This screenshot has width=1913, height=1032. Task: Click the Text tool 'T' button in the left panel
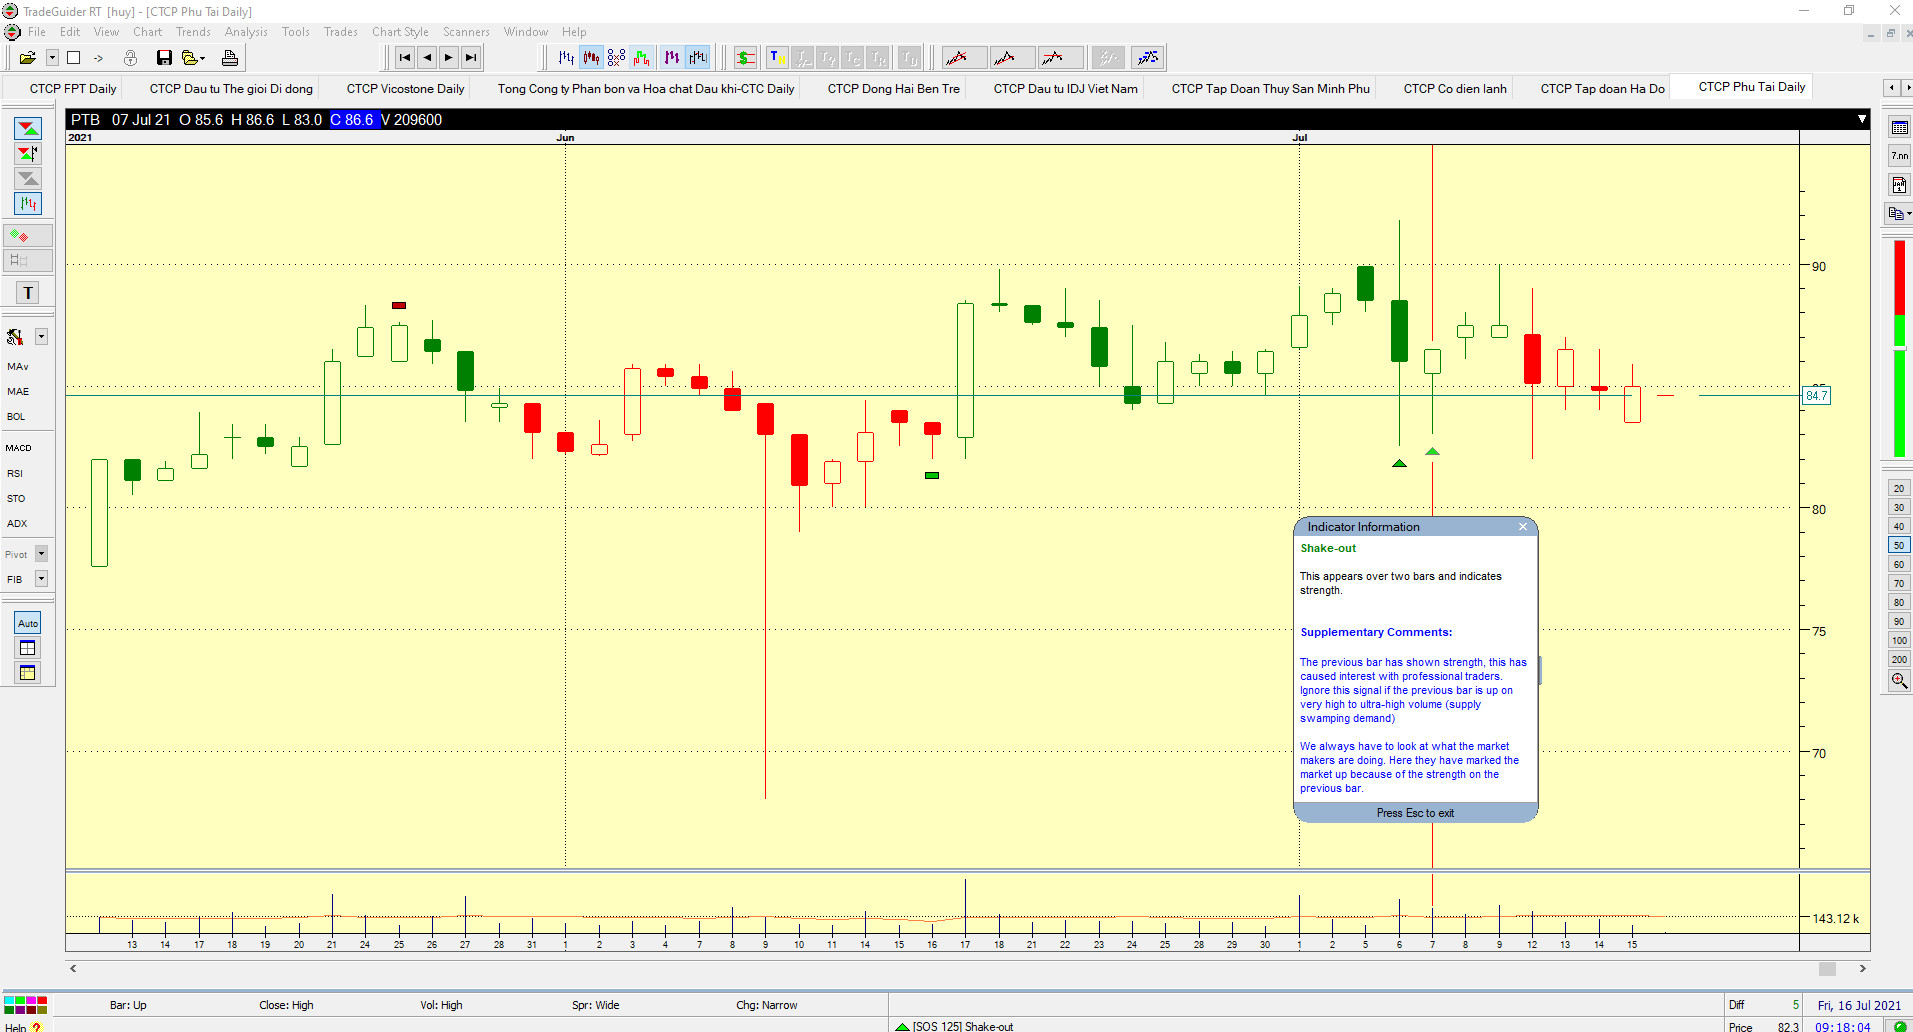click(28, 293)
